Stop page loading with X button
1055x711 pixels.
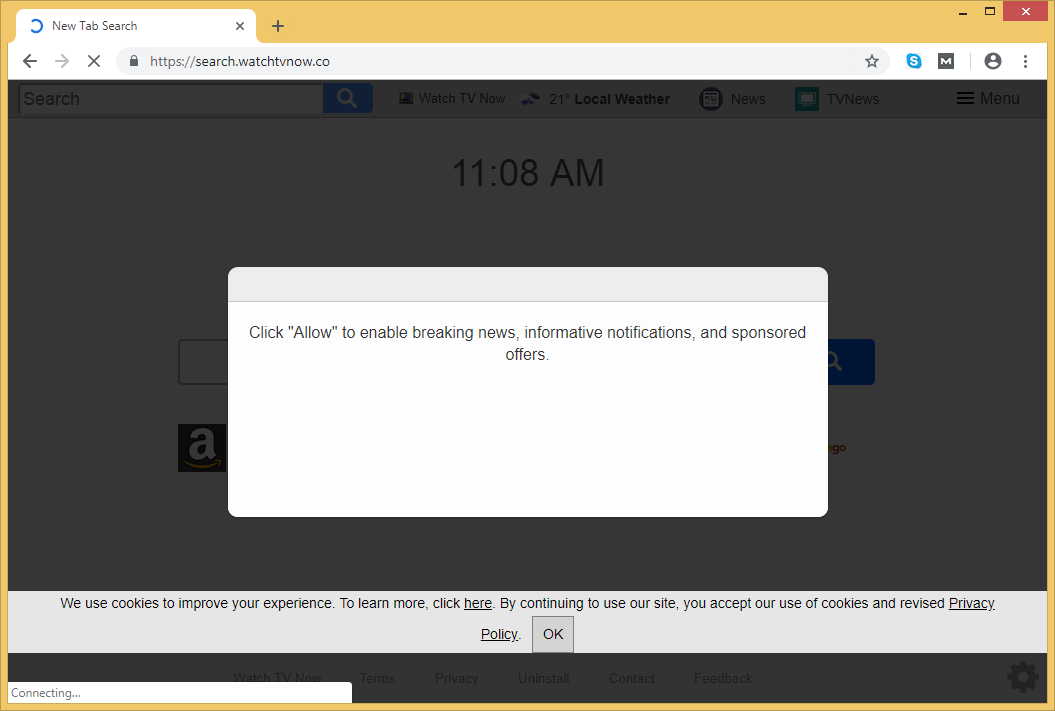[94, 61]
